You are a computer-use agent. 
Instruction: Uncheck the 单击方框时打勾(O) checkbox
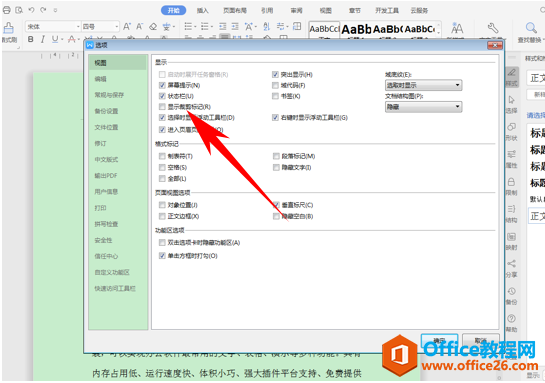pyautogui.click(x=162, y=256)
